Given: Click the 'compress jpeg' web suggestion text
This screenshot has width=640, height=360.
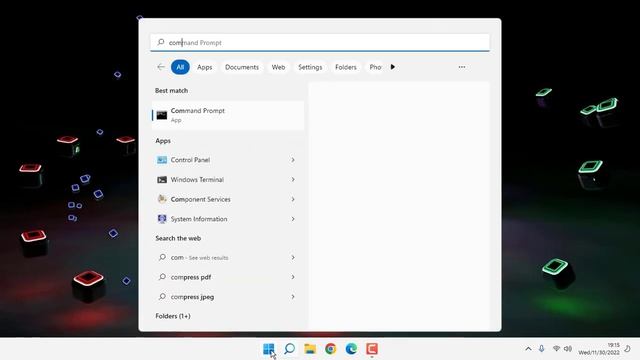Looking at the screenshot, I should coord(192,297).
